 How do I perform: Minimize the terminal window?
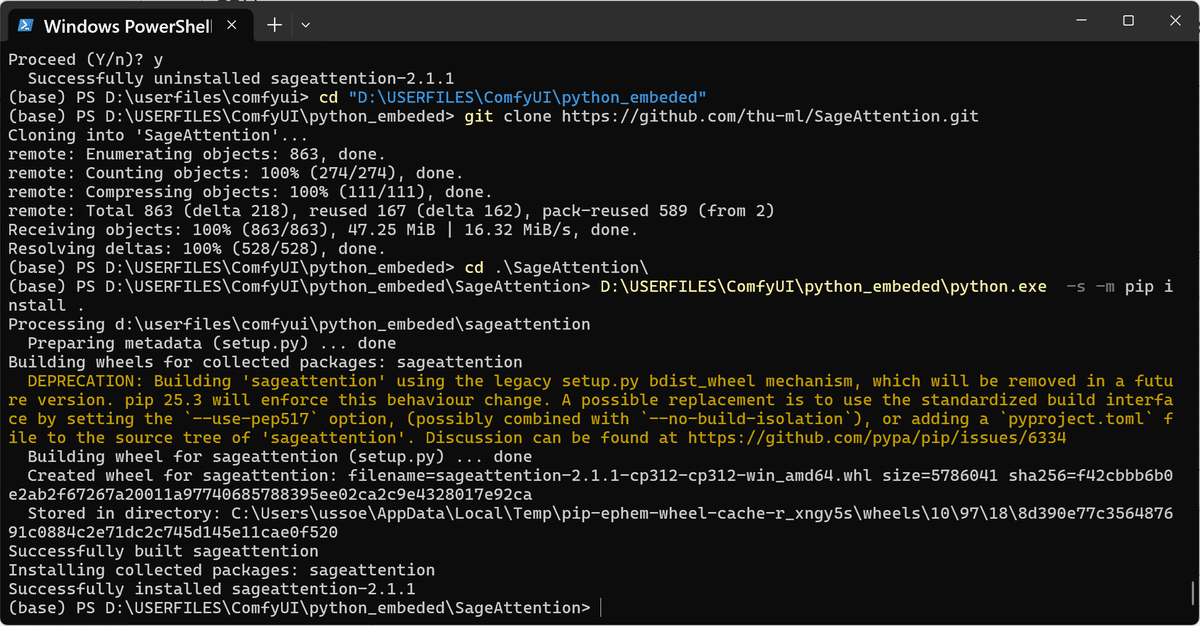[x=1080, y=20]
